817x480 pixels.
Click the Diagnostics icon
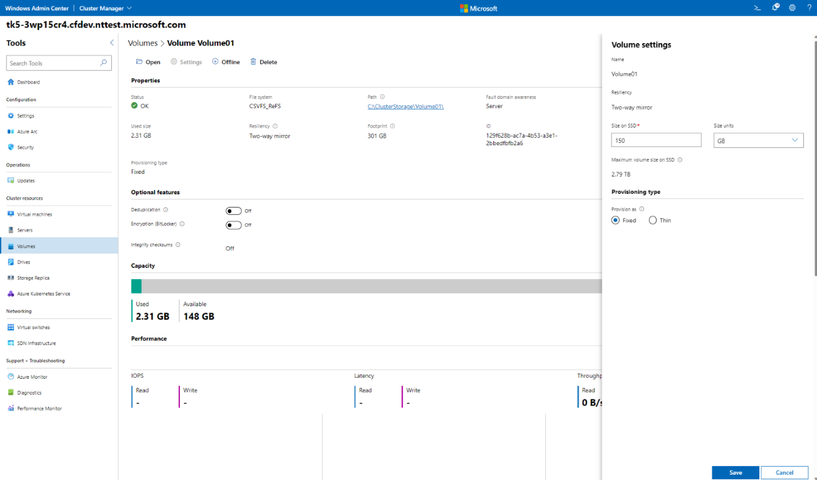(x=10, y=392)
